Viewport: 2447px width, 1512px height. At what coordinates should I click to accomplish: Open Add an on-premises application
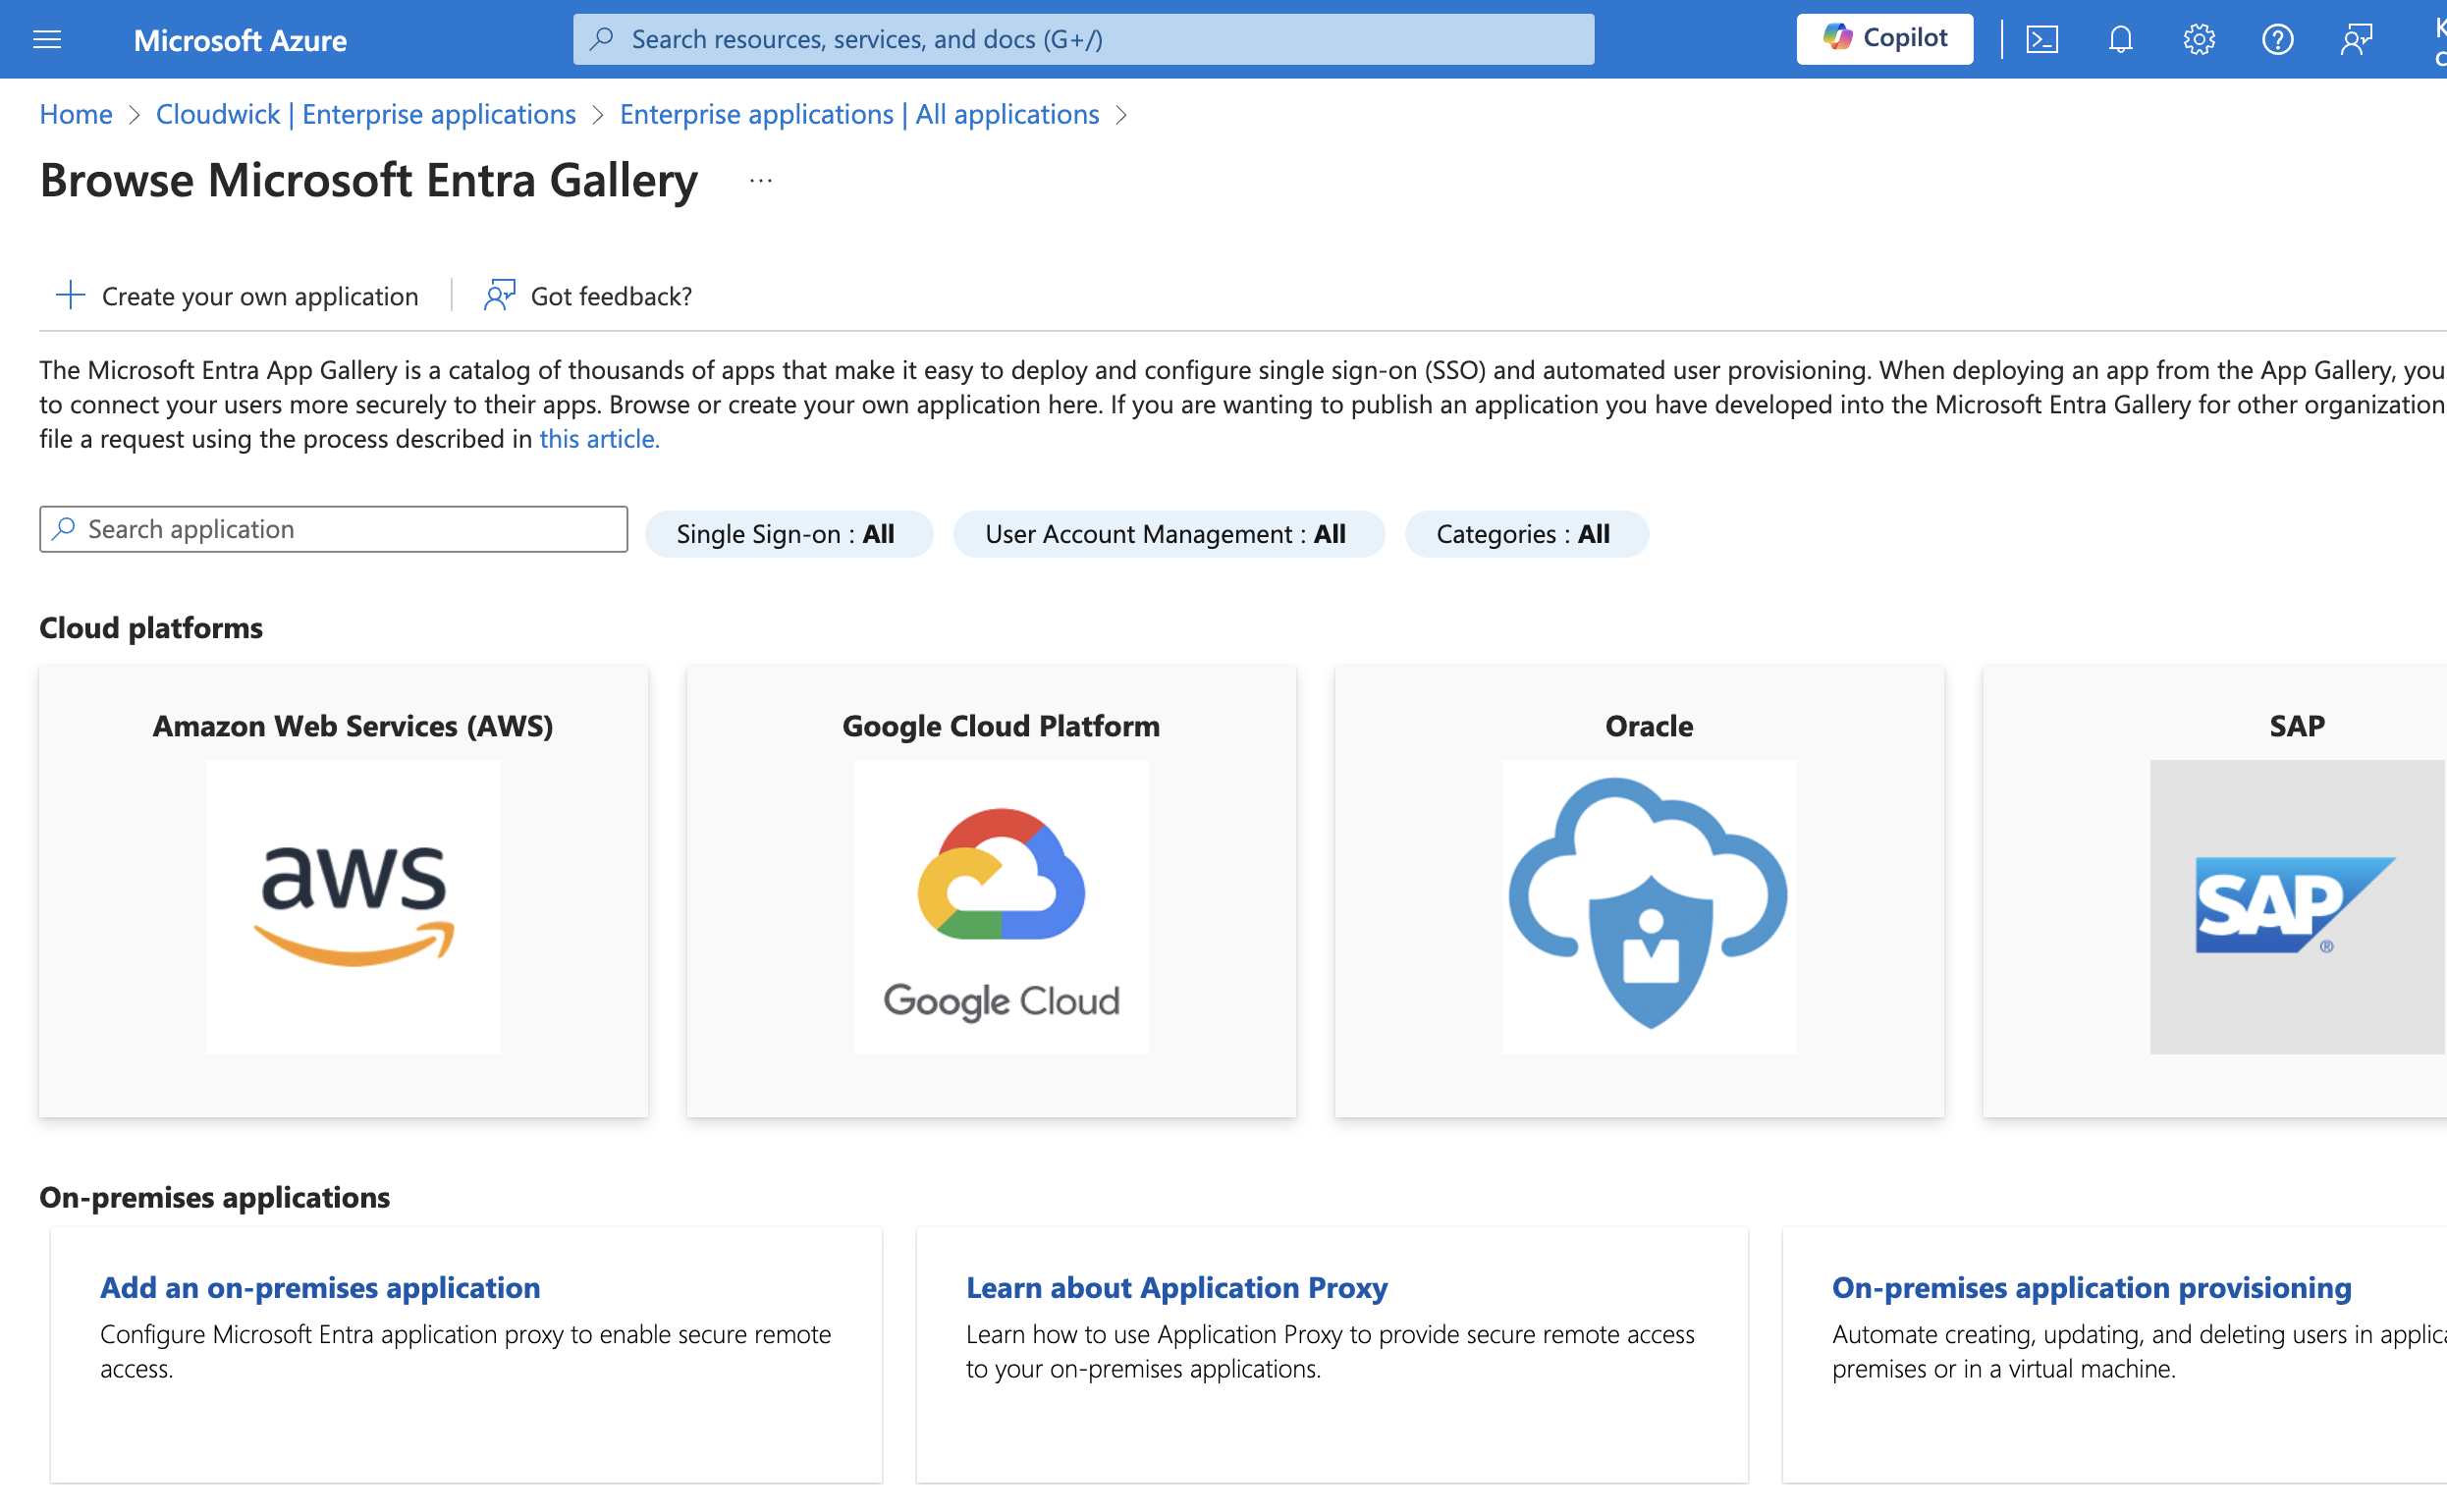coord(320,1287)
